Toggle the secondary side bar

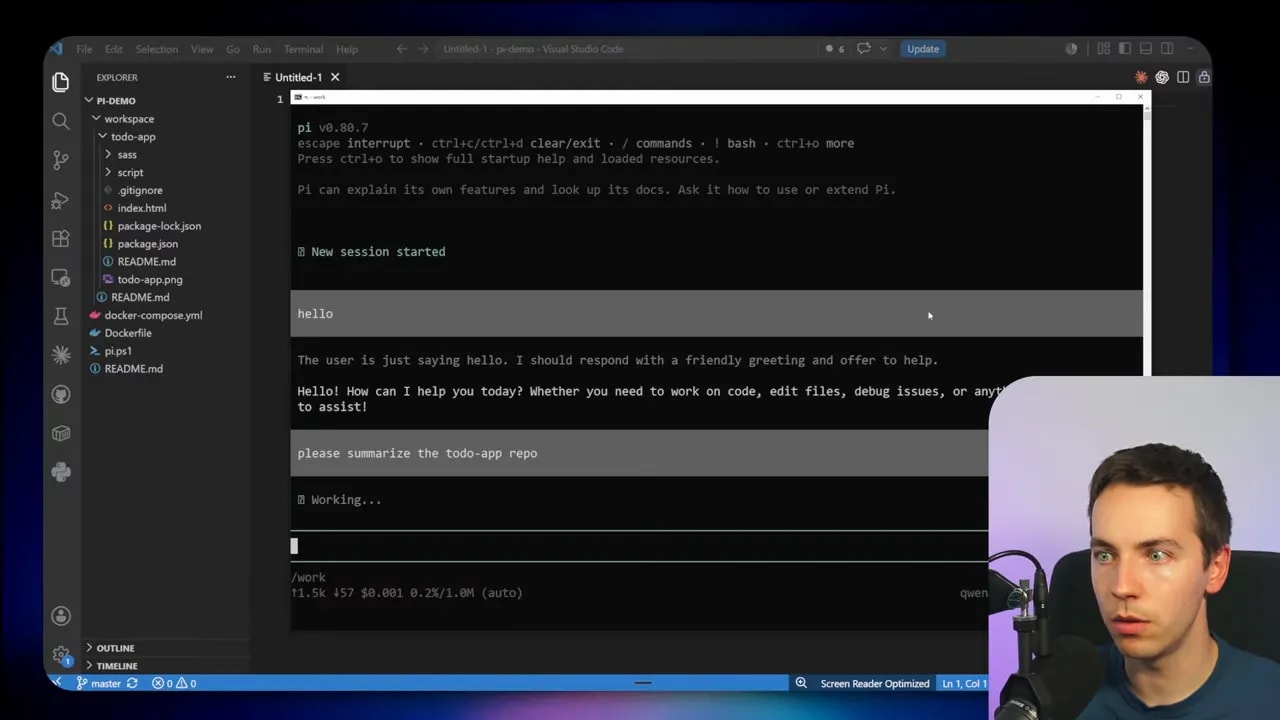coord(1167,48)
